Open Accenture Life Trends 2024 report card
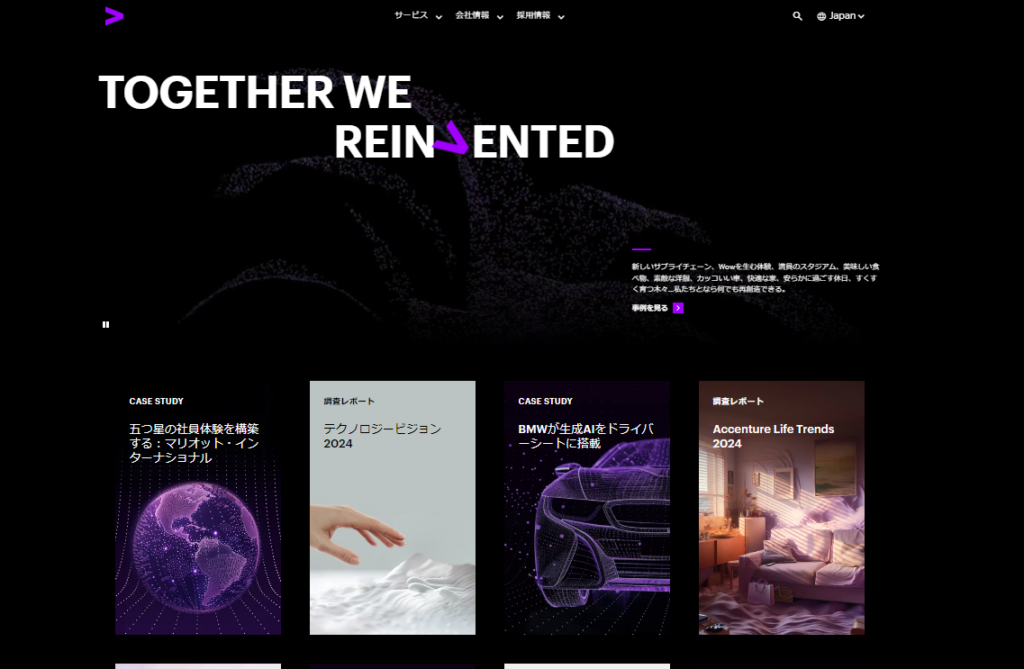Viewport: 1024px width, 669px height. (x=782, y=508)
